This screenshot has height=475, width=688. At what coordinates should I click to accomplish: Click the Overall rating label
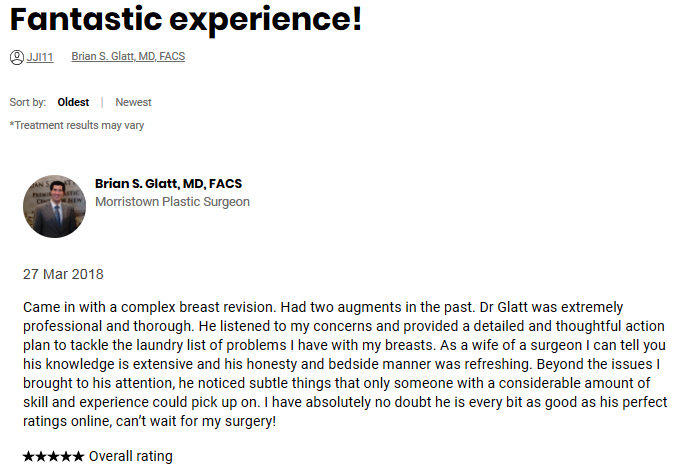[x=131, y=457]
